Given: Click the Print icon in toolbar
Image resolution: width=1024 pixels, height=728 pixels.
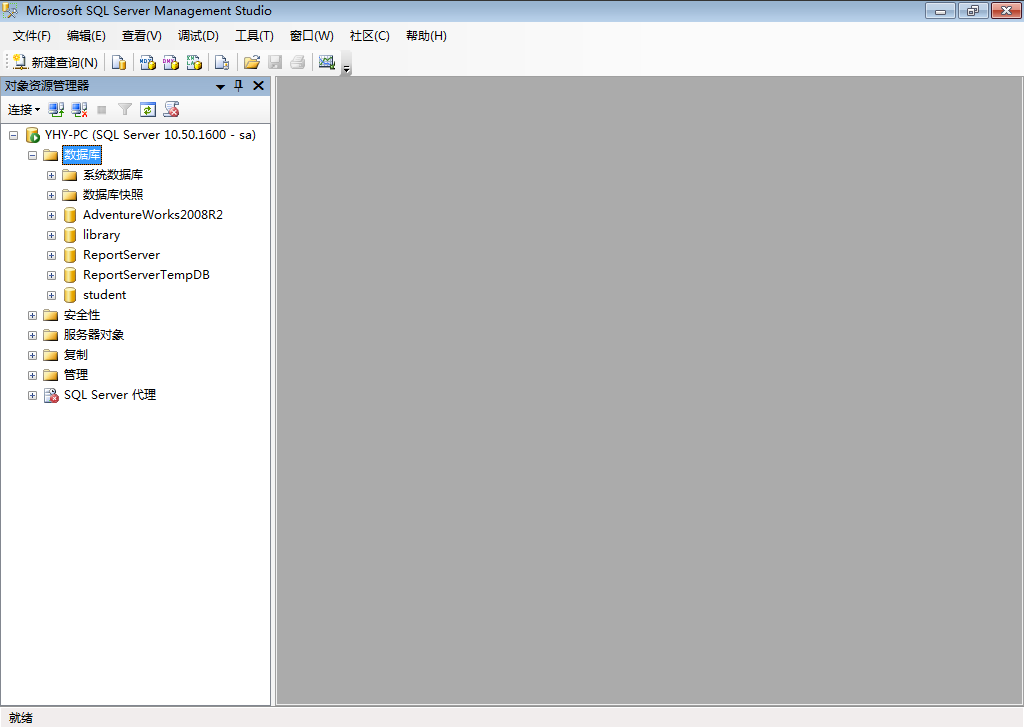Looking at the screenshot, I should (x=298, y=62).
